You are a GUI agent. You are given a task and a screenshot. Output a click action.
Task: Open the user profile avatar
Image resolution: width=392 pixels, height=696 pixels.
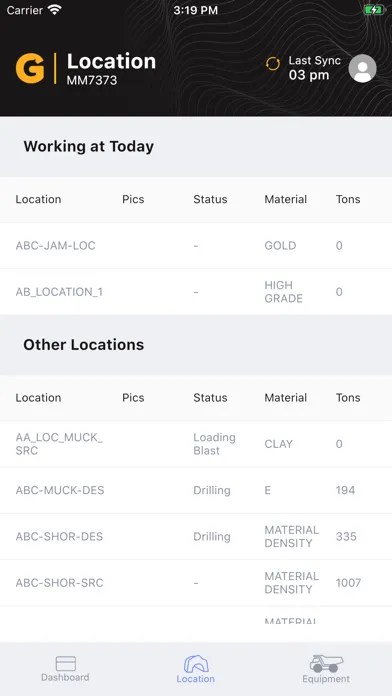pos(362,68)
